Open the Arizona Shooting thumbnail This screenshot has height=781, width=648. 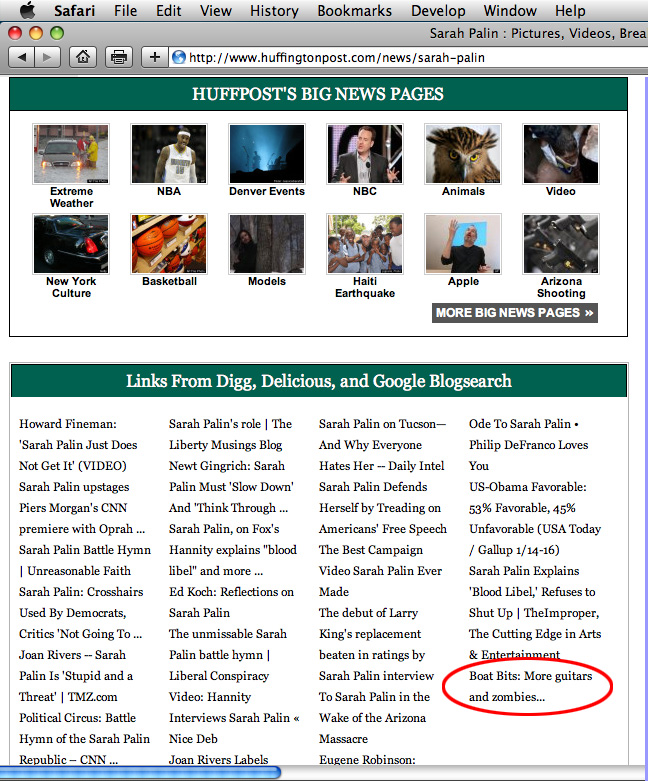point(561,244)
